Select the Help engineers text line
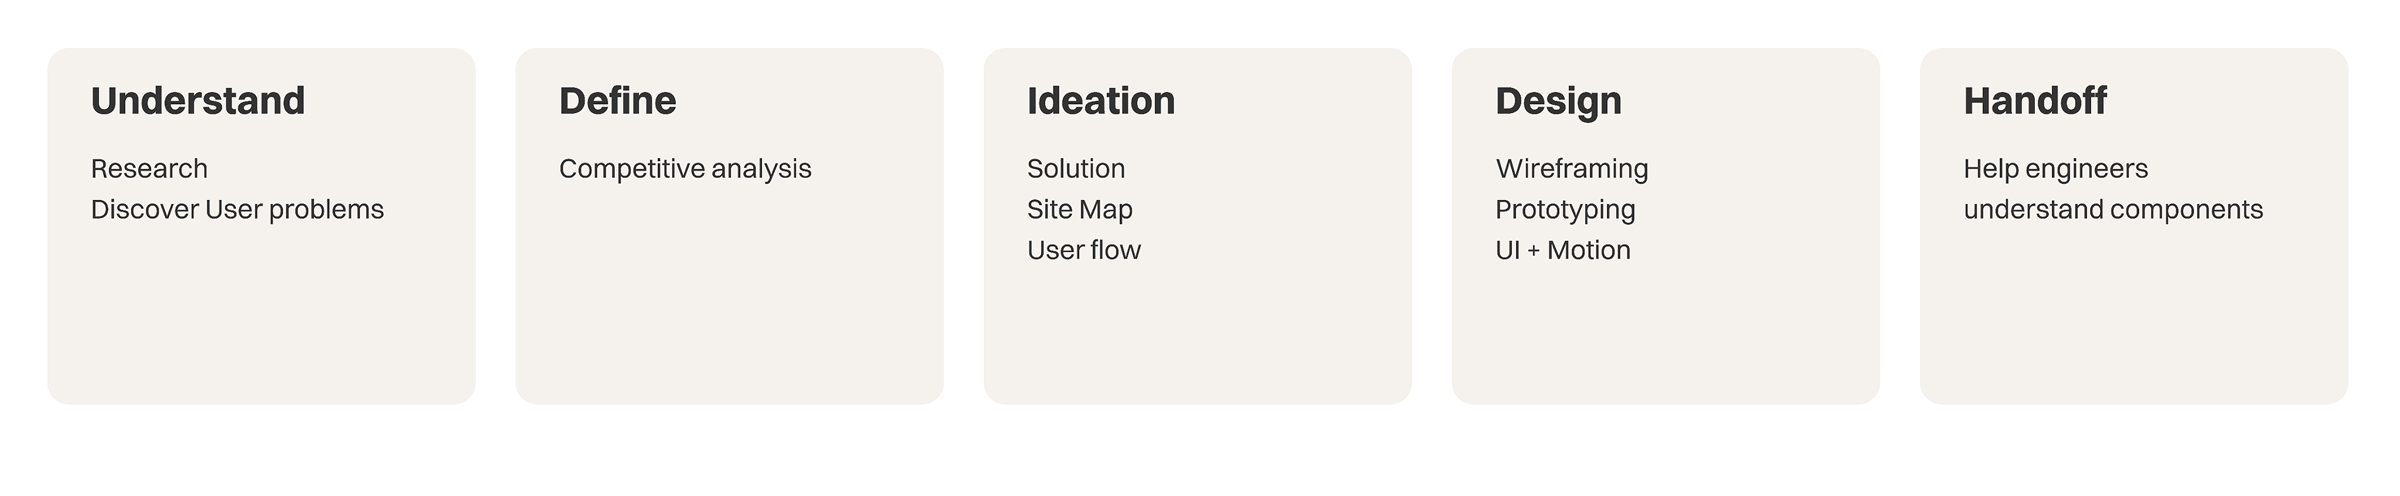 pyautogui.click(x=2055, y=168)
